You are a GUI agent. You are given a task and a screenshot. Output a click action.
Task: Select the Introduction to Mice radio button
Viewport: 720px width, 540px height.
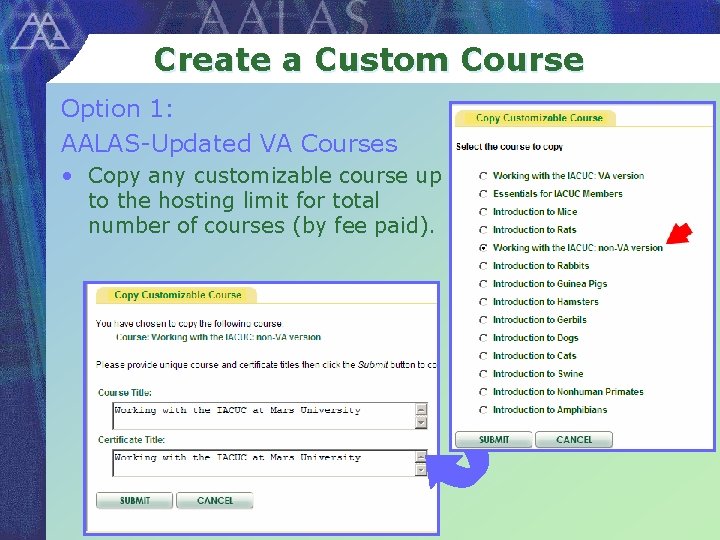pyautogui.click(x=483, y=212)
